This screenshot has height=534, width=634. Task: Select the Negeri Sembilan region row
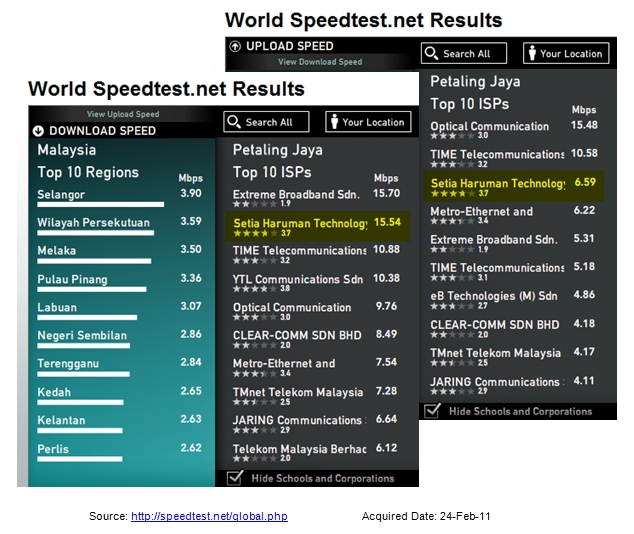(119, 339)
